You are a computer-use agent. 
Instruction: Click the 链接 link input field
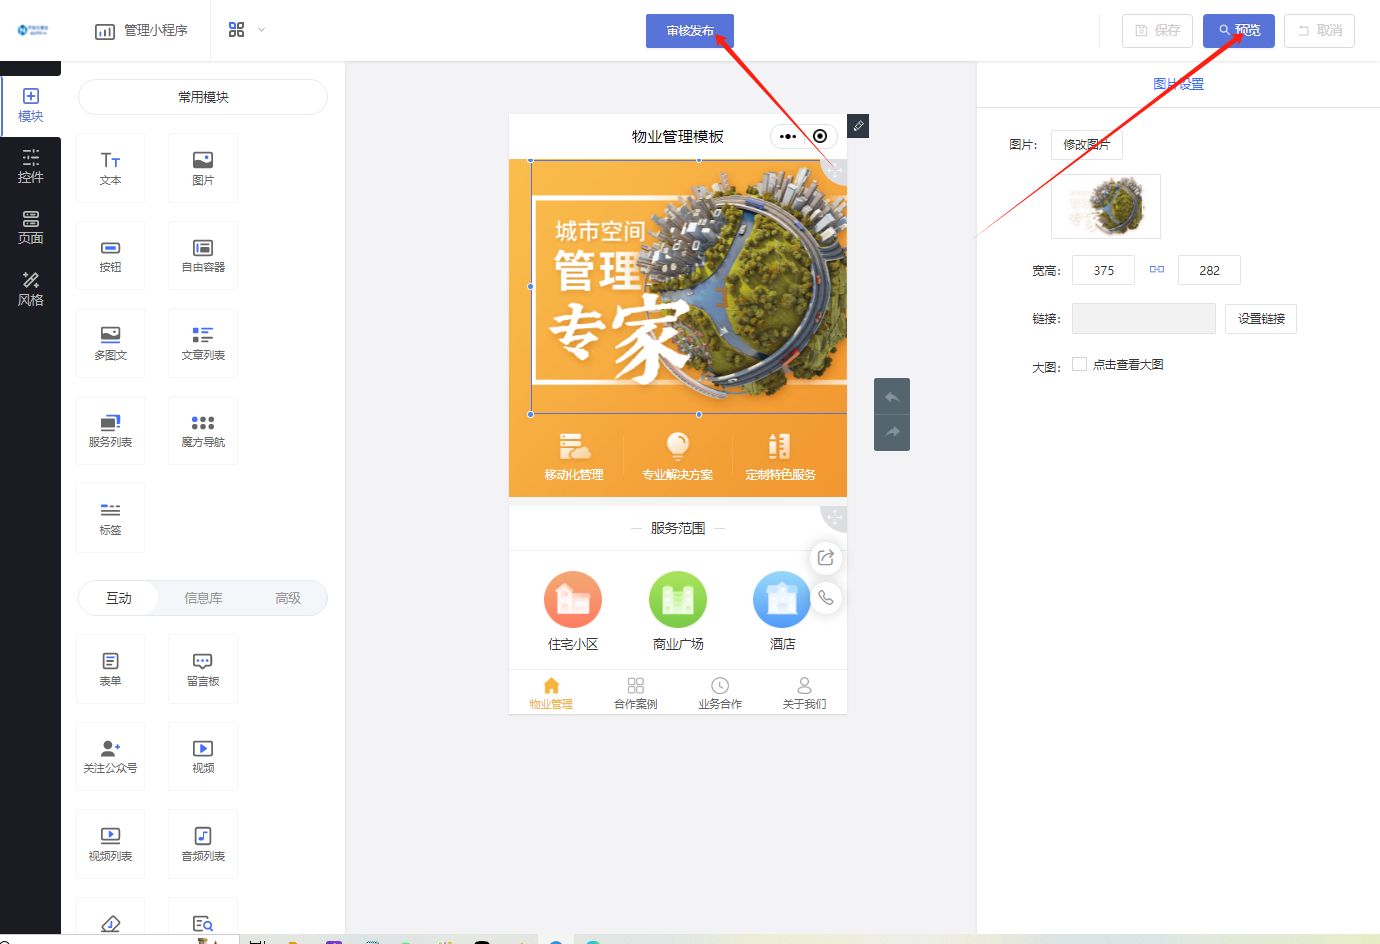tap(1144, 319)
